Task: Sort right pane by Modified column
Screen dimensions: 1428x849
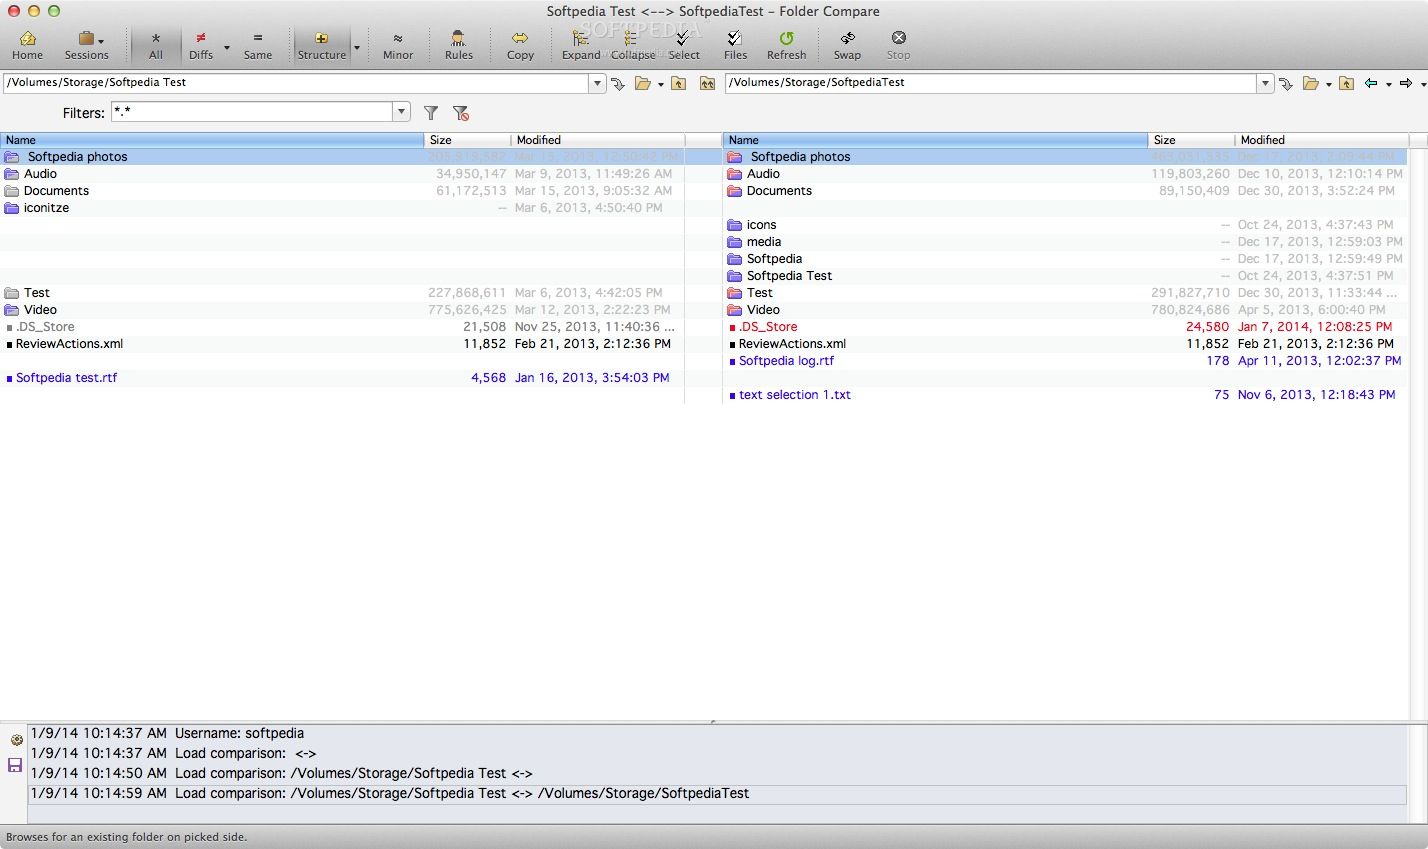Action: [x=1321, y=140]
